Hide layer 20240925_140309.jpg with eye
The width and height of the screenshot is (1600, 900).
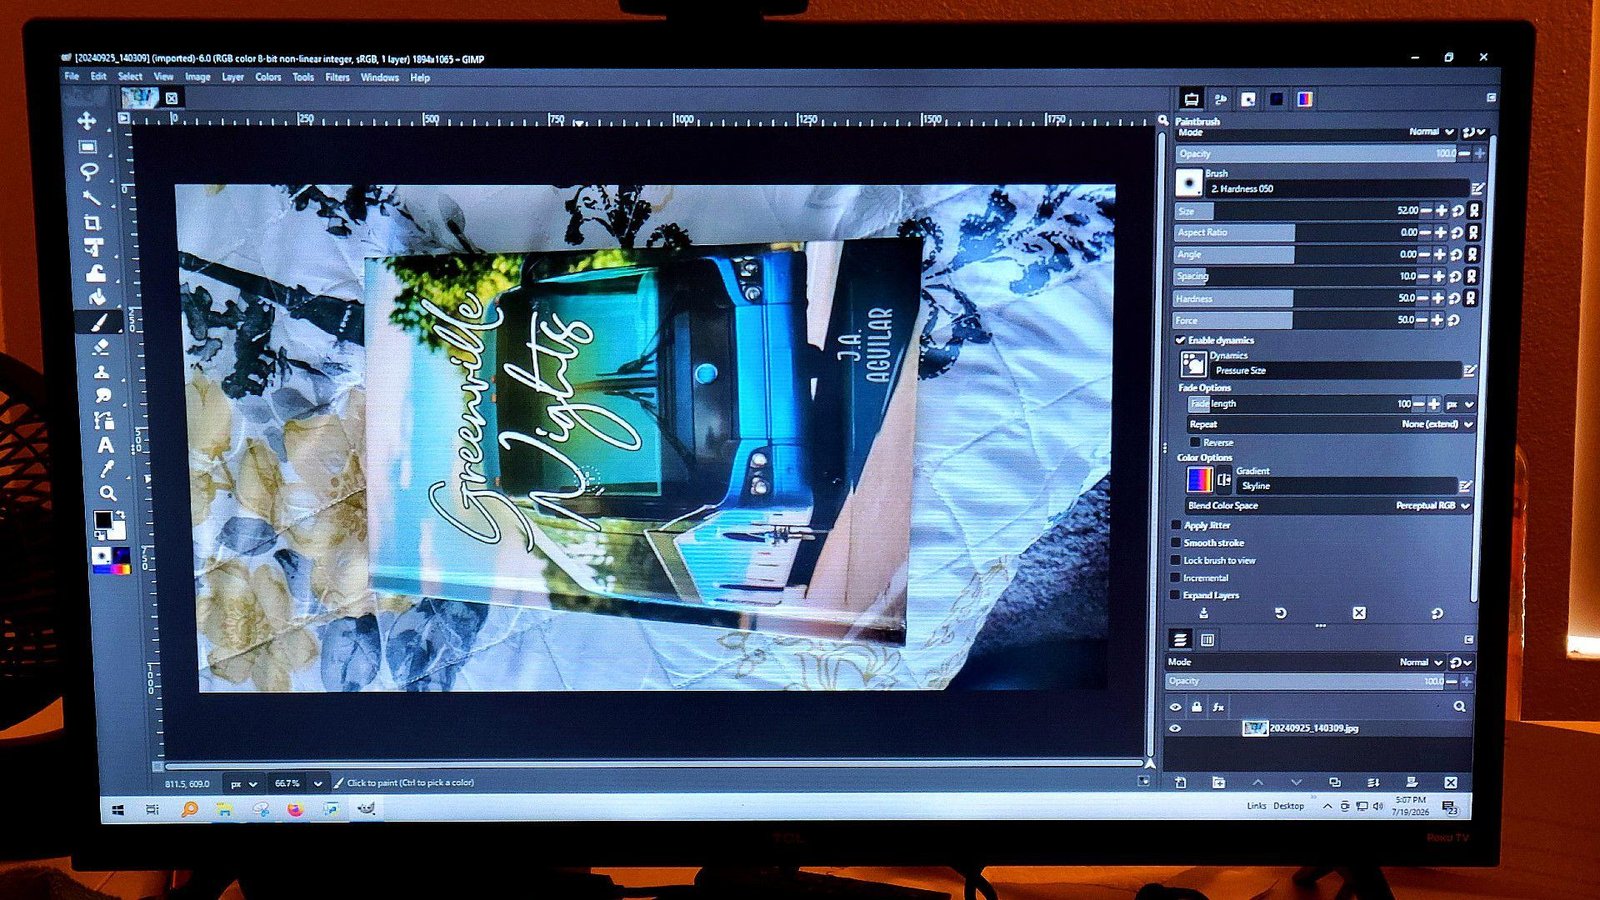click(x=1176, y=728)
